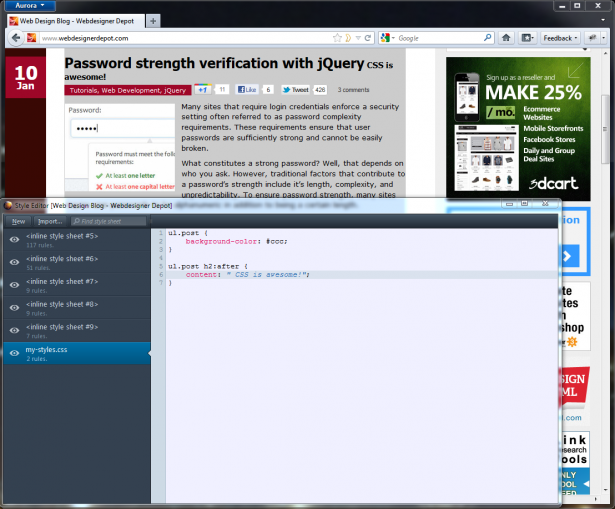This screenshot has height=509, width=615.
Task: Click the background-color property in editor
Action: [221, 242]
